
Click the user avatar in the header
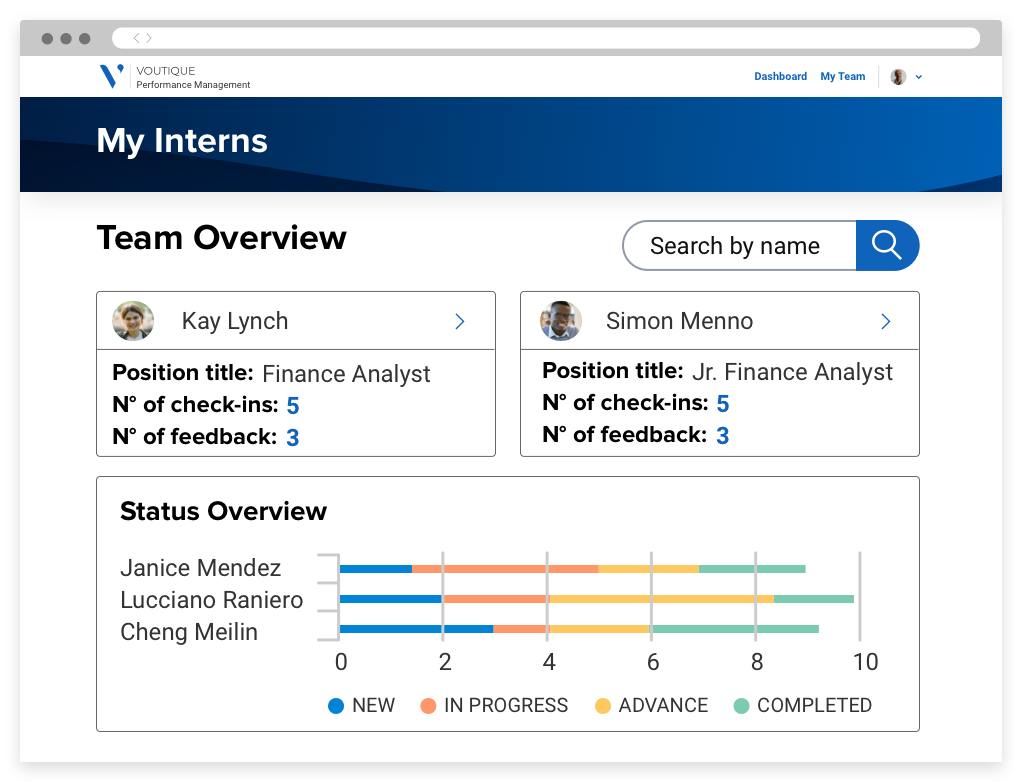click(898, 77)
